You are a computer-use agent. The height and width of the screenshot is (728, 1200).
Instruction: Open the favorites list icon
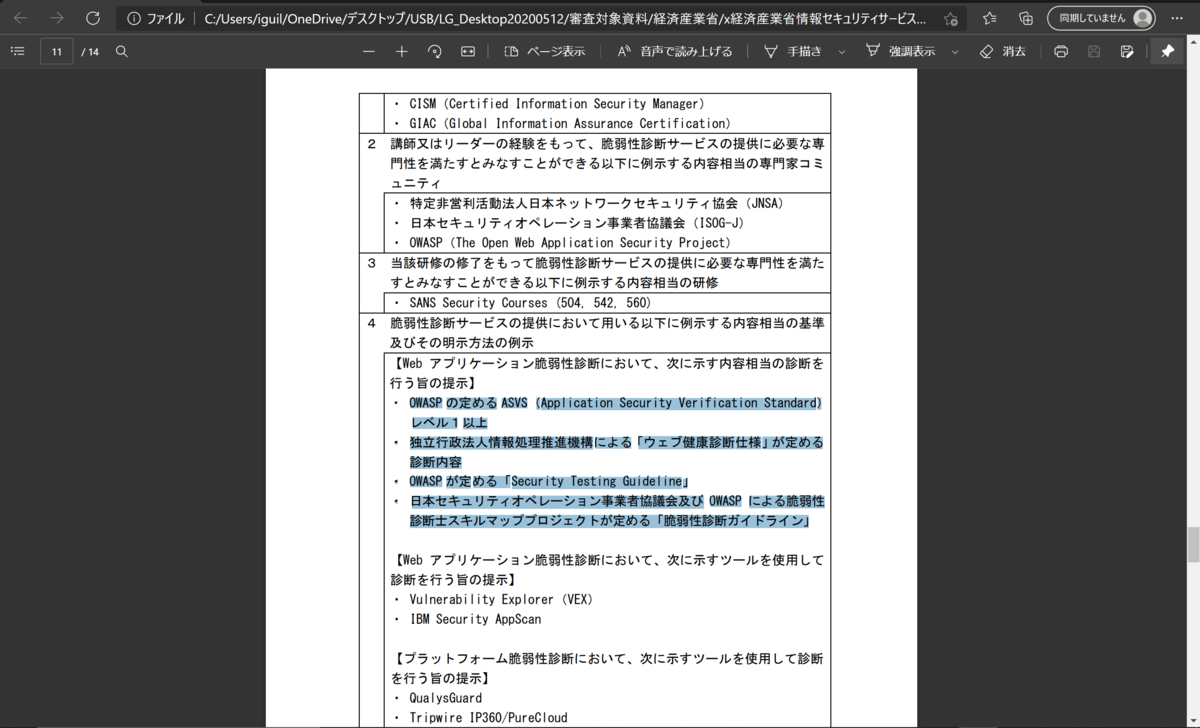[989, 18]
